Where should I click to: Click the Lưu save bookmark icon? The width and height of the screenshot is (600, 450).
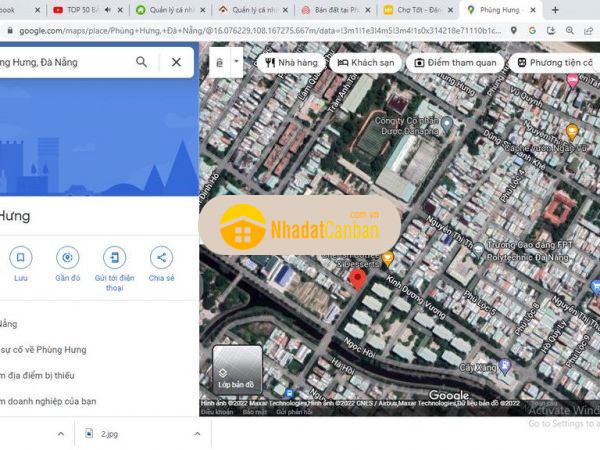pyautogui.click(x=20, y=257)
